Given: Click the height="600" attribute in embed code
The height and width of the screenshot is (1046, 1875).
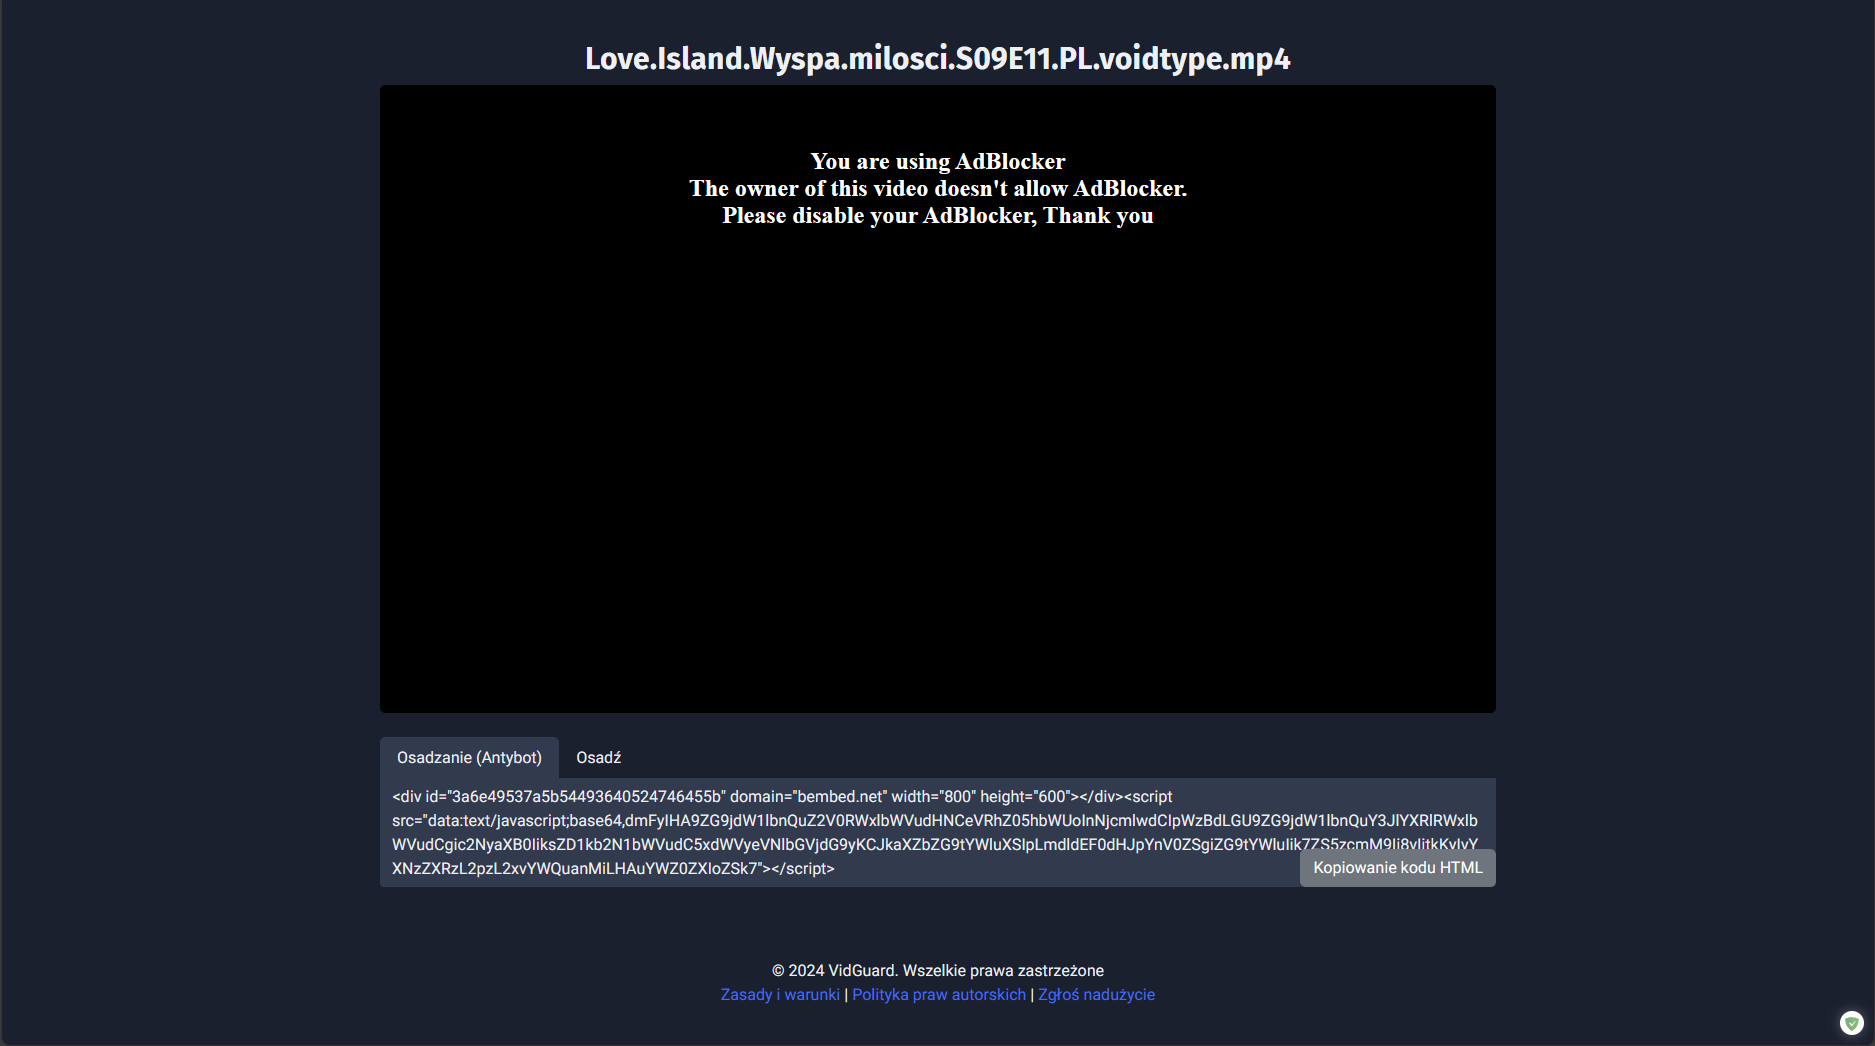Looking at the screenshot, I should (x=1024, y=797).
